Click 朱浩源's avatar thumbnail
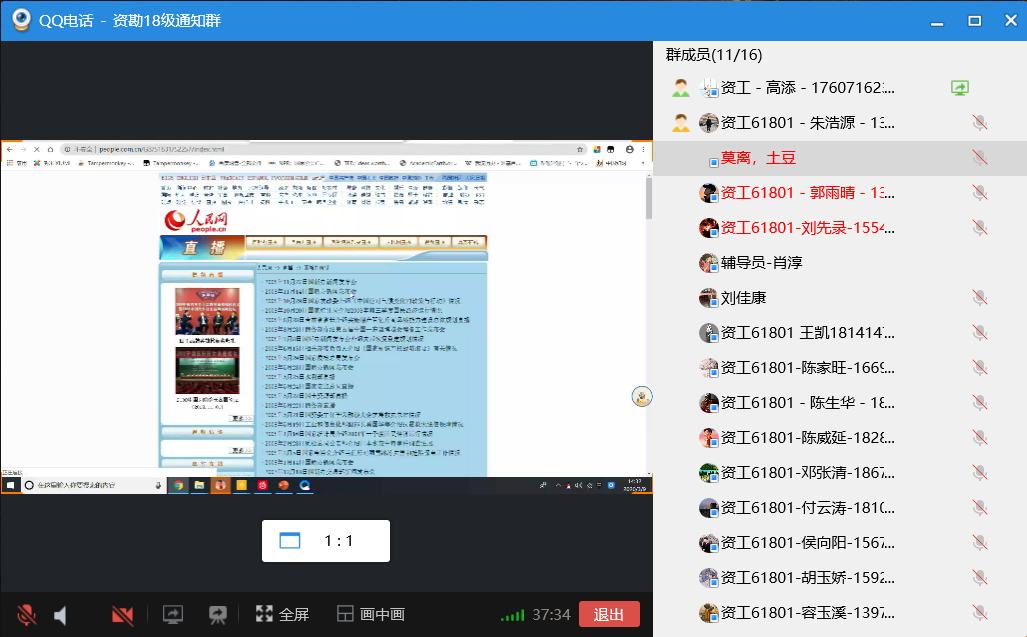This screenshot has height=637, width=1027. tap(710, 122)
